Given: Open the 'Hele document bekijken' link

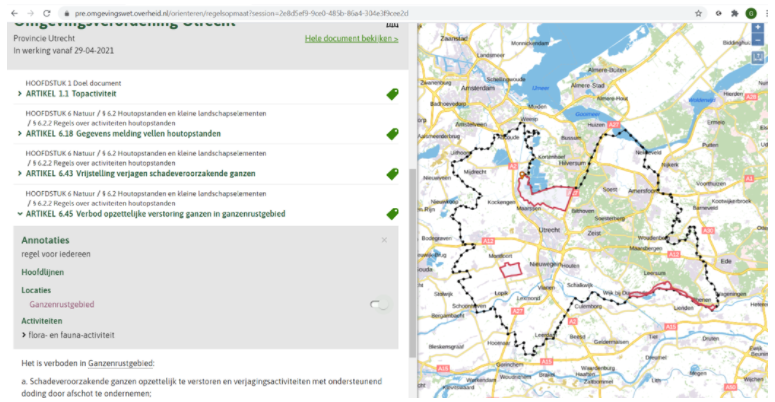Looking at the screenshot, I should point(351,39).
